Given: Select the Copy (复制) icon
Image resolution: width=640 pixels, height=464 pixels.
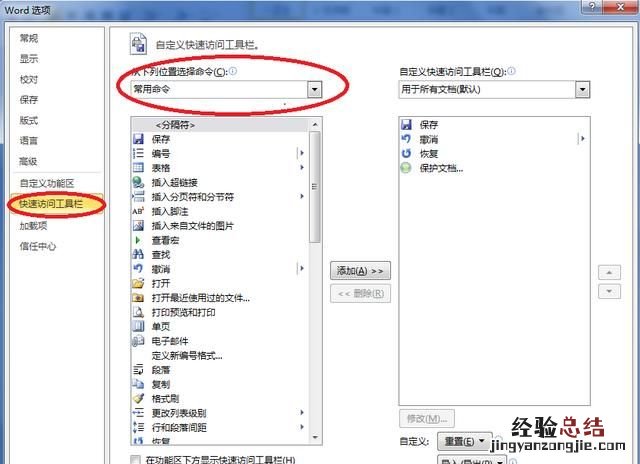Looking at the screenshot, I should coord(138,384).
